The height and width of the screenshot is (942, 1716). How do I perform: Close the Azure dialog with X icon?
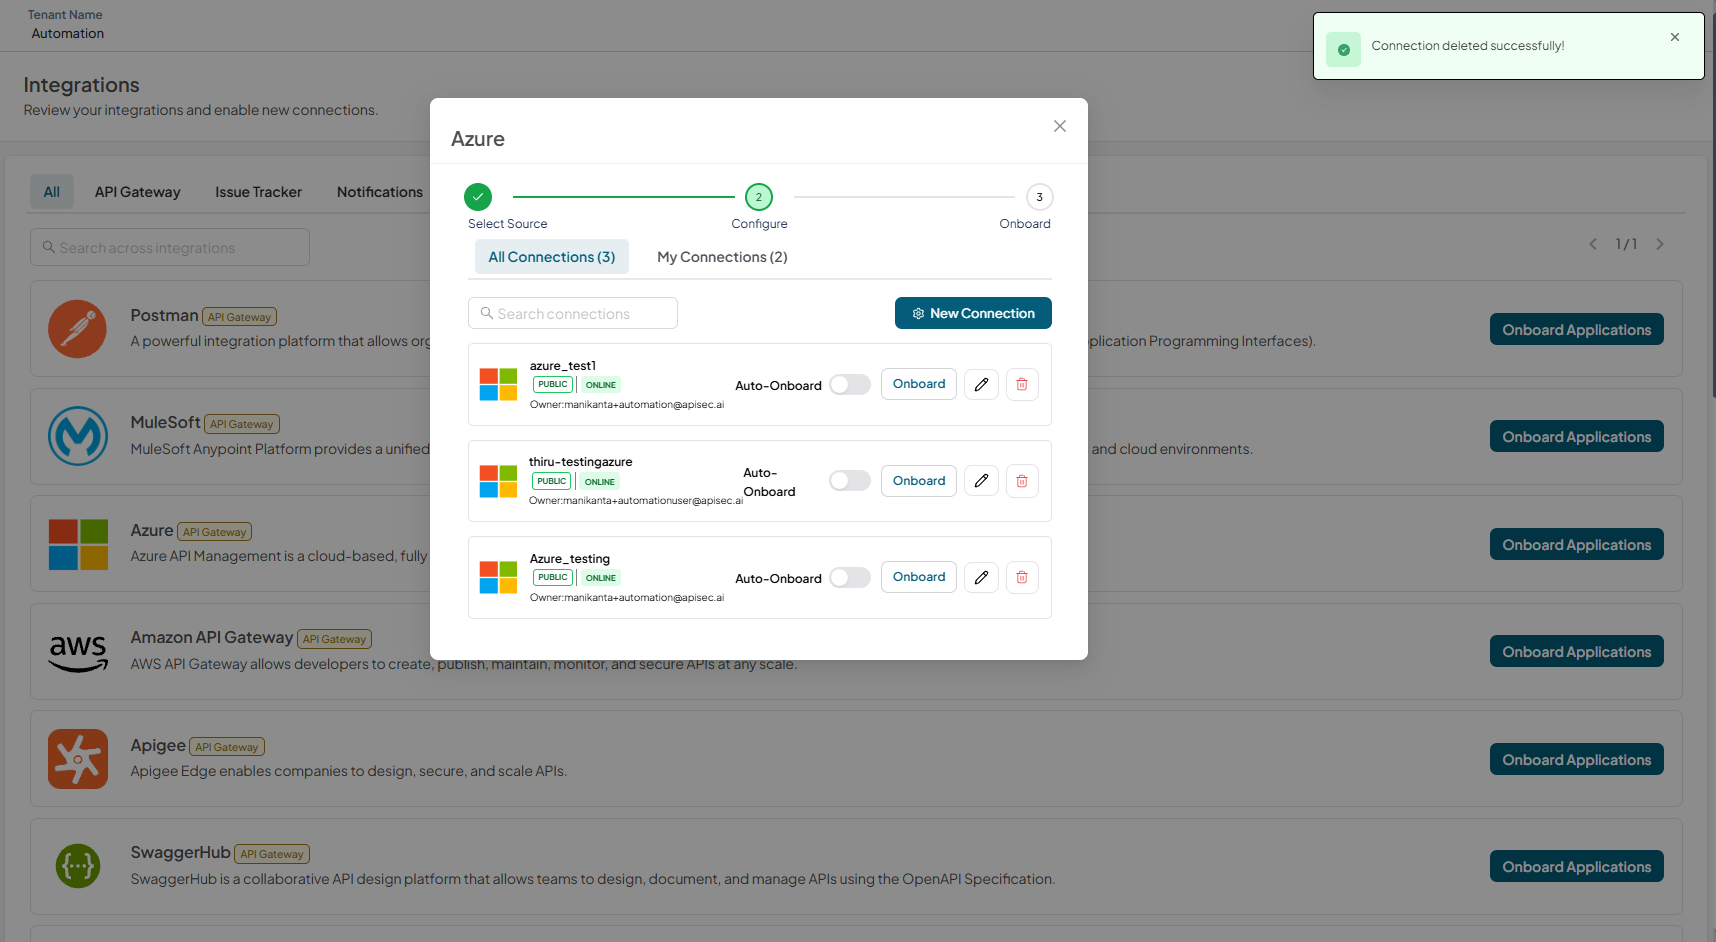coord(1060,126)
